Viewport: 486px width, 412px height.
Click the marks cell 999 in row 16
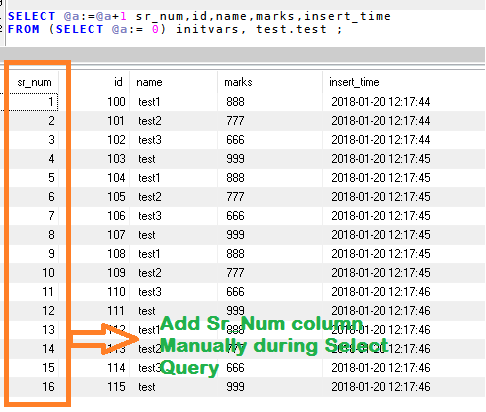click(x=235, y=387)
